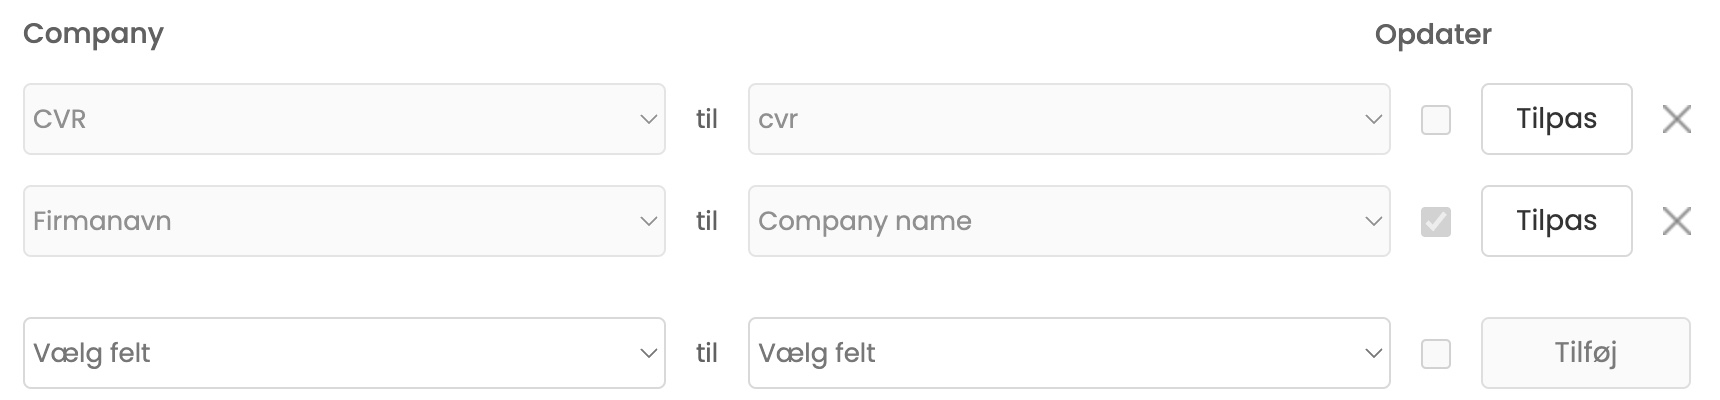Screen dimensions: 1720x400
Task: Click the 'til' label in the Vælg felt row
Action: pyautogui.click(x=706, y=353)
